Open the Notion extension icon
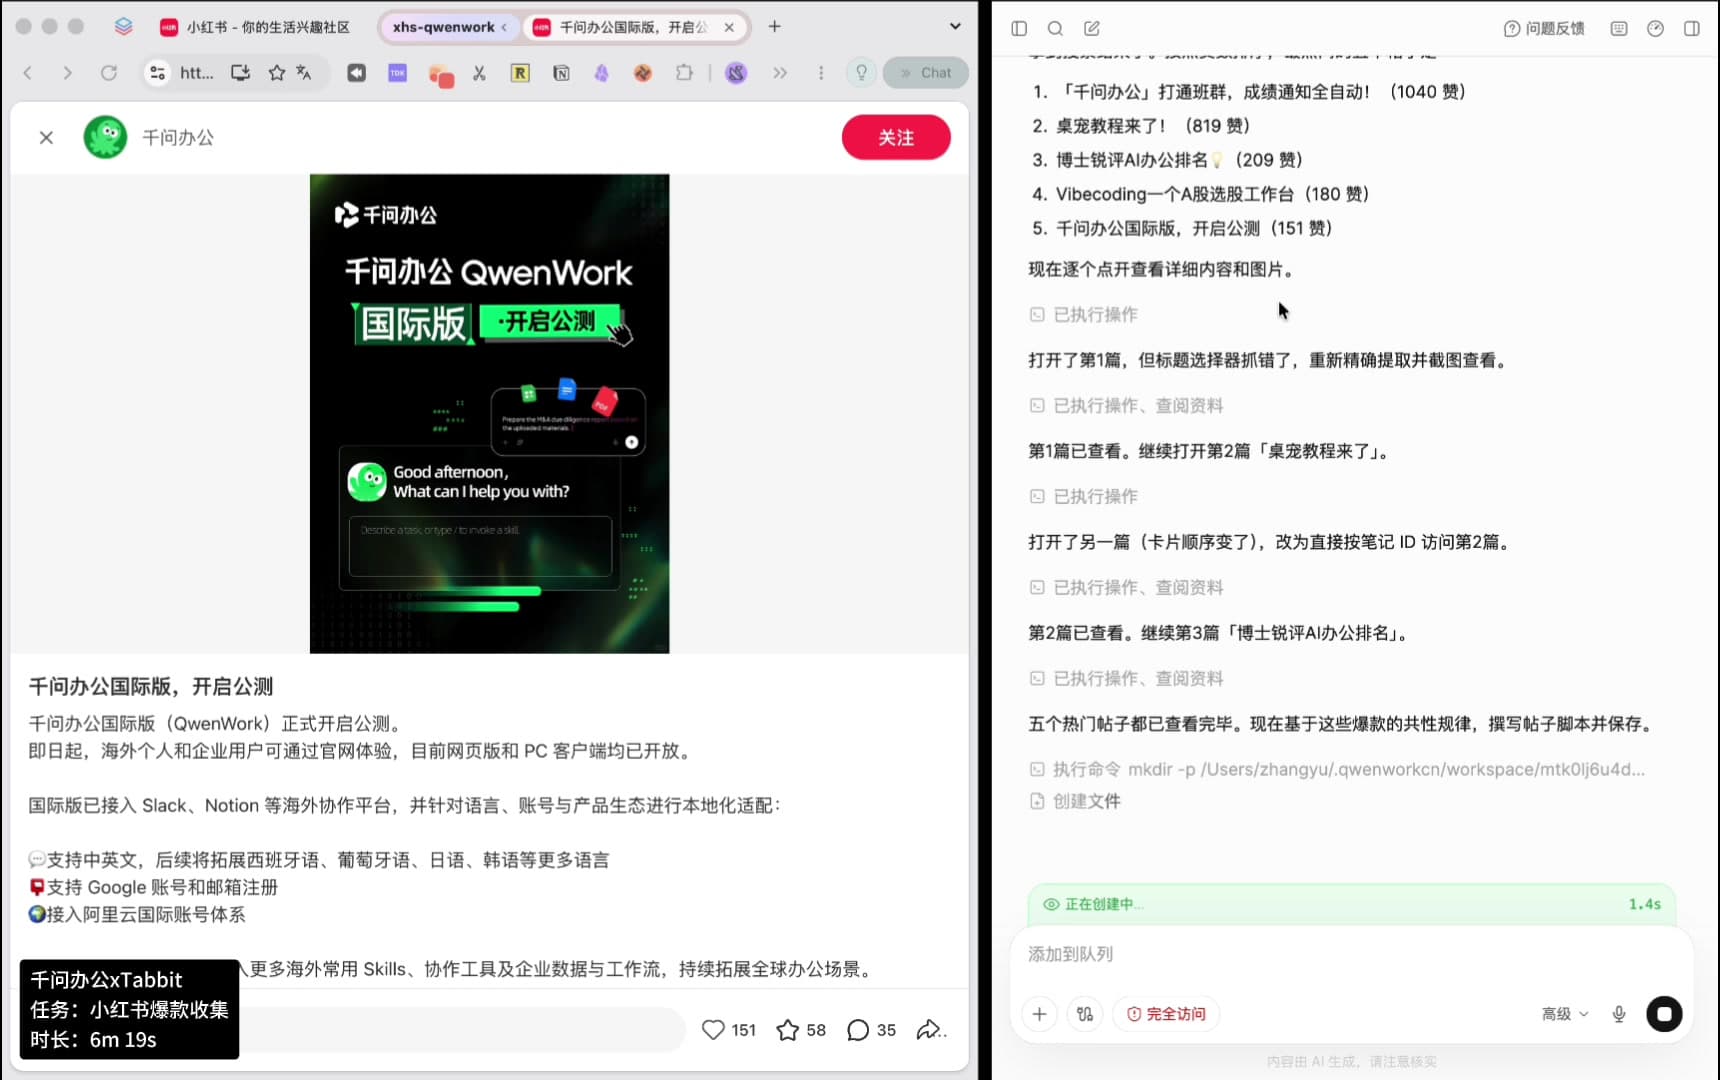Image resolution: width=1720 pixels, height=1080 pixels. [561, 73]
